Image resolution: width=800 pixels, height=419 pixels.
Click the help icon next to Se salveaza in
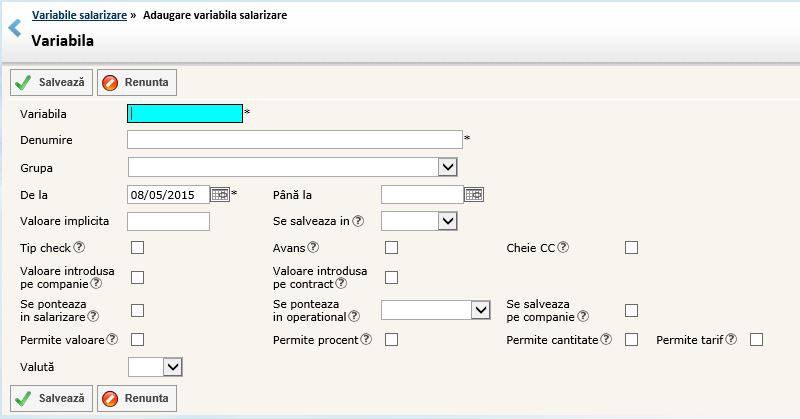tap(358, 221)
